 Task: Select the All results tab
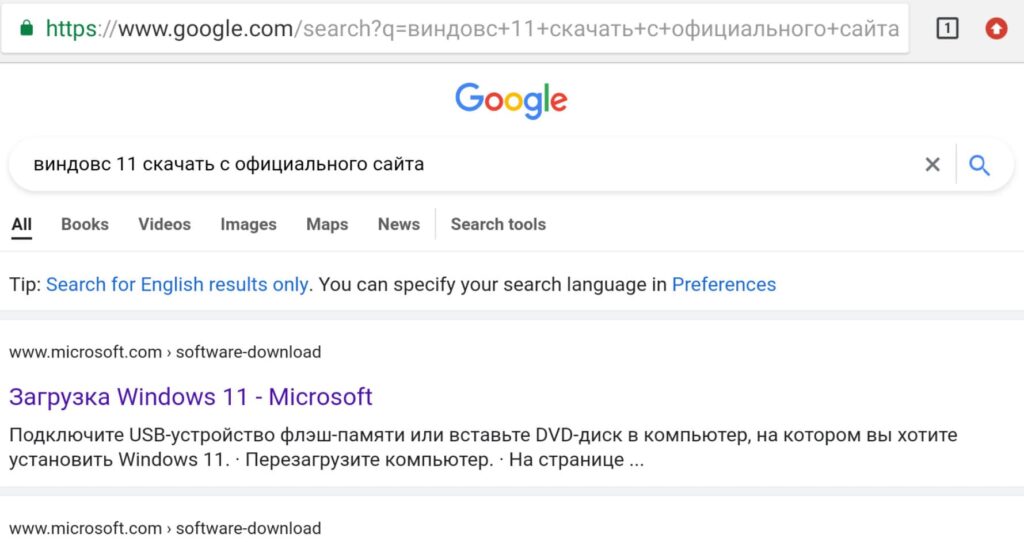point(22,225)
